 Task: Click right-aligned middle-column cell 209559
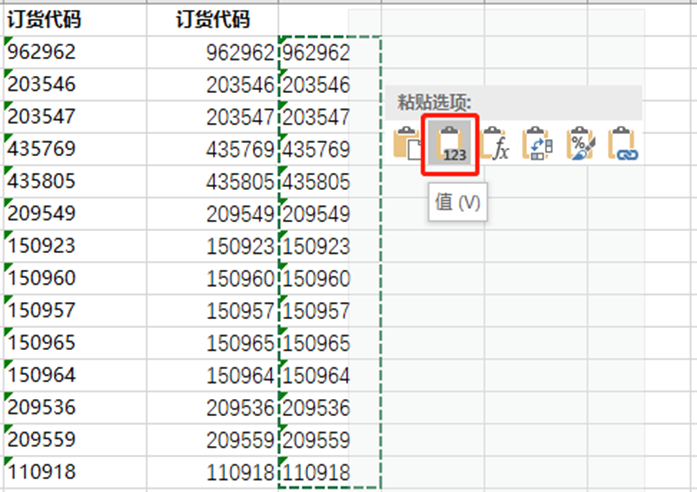point(212,440)
